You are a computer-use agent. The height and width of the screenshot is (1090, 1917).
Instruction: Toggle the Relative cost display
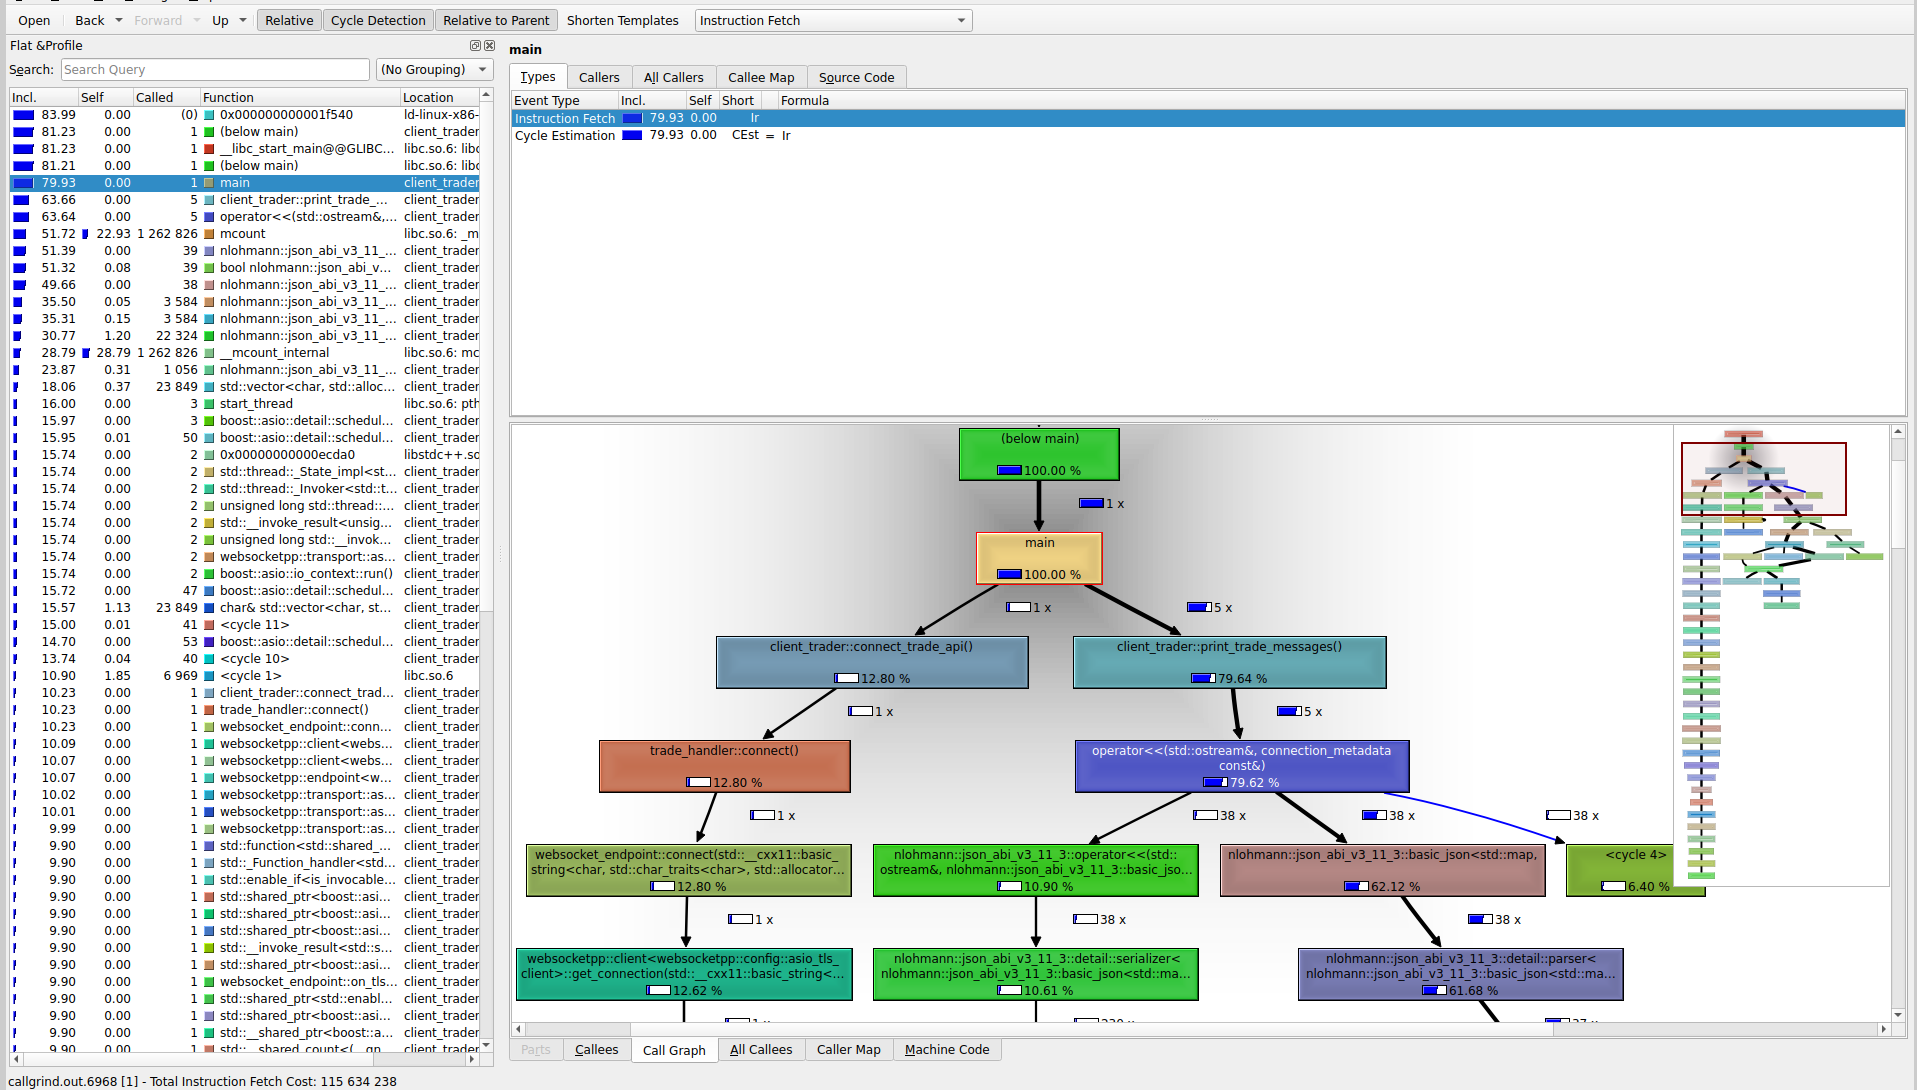[289, 20]
